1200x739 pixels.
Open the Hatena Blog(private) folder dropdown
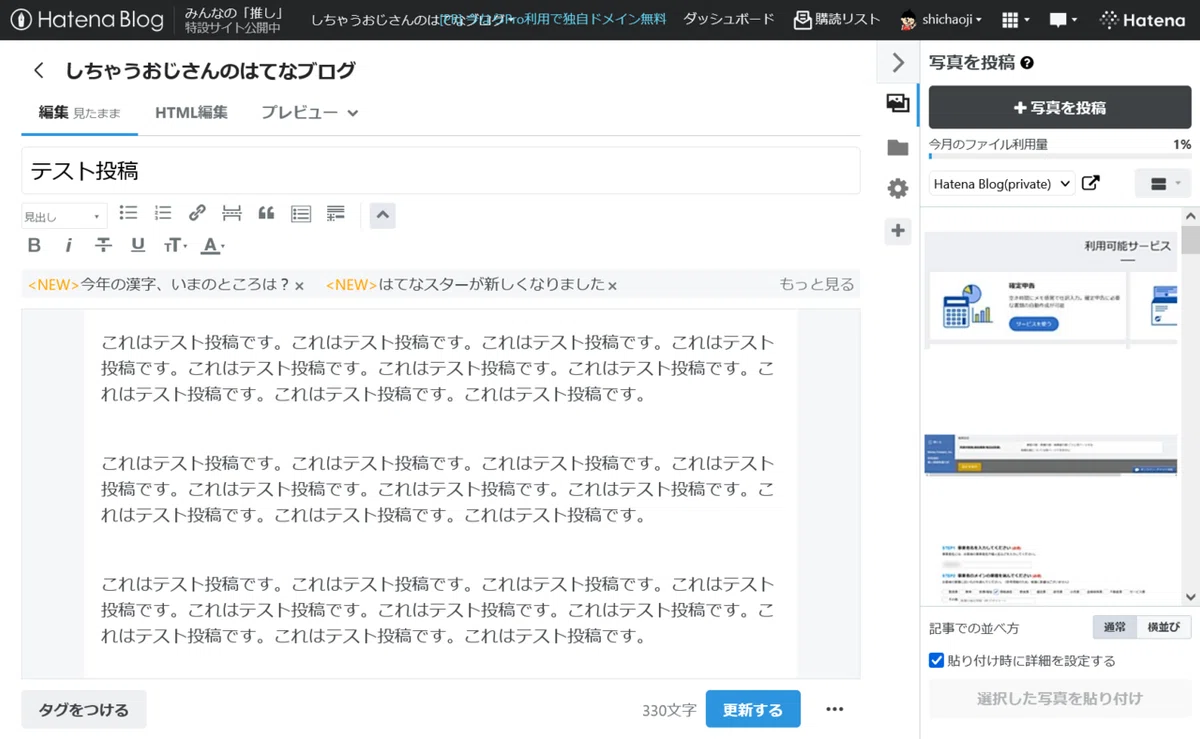[x=1002, y=184]
